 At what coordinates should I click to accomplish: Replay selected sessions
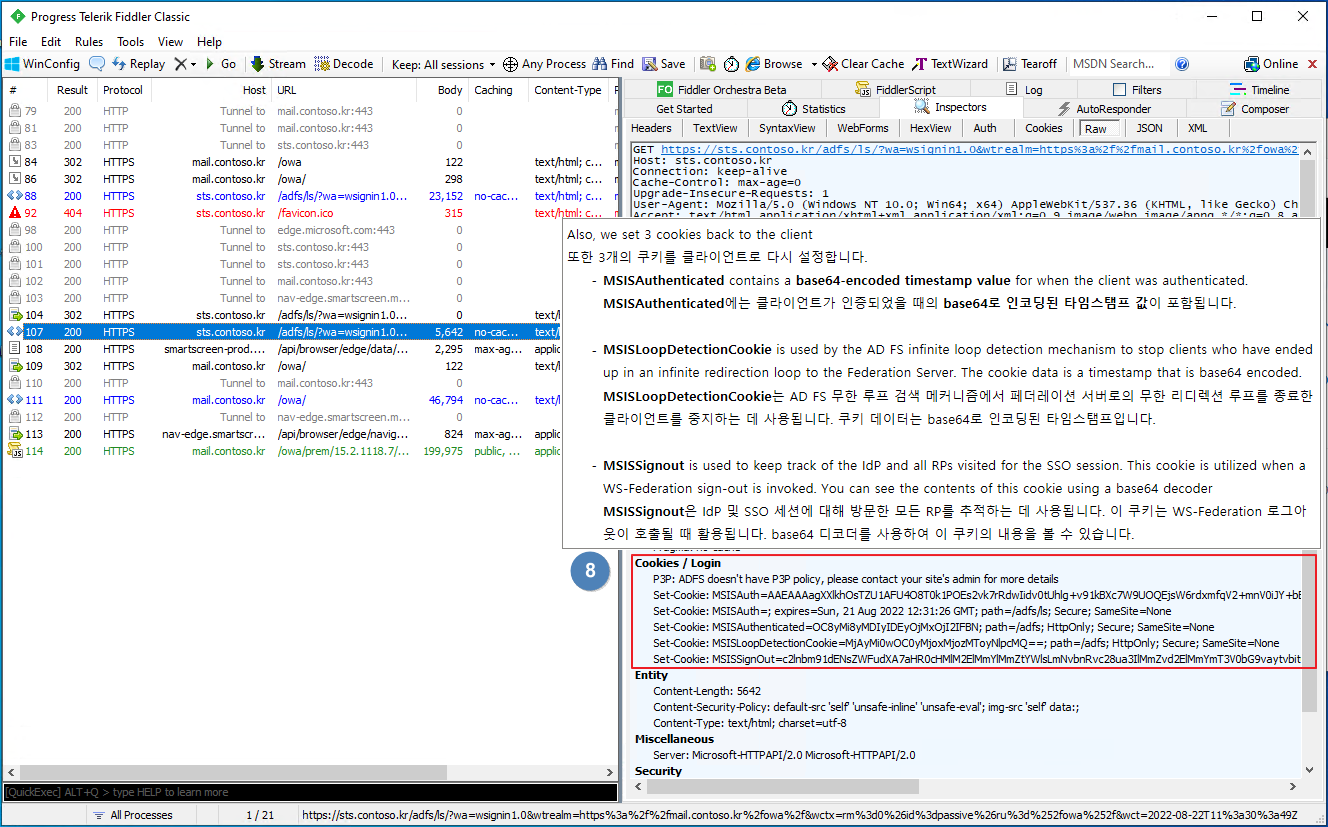coord(139,64)
